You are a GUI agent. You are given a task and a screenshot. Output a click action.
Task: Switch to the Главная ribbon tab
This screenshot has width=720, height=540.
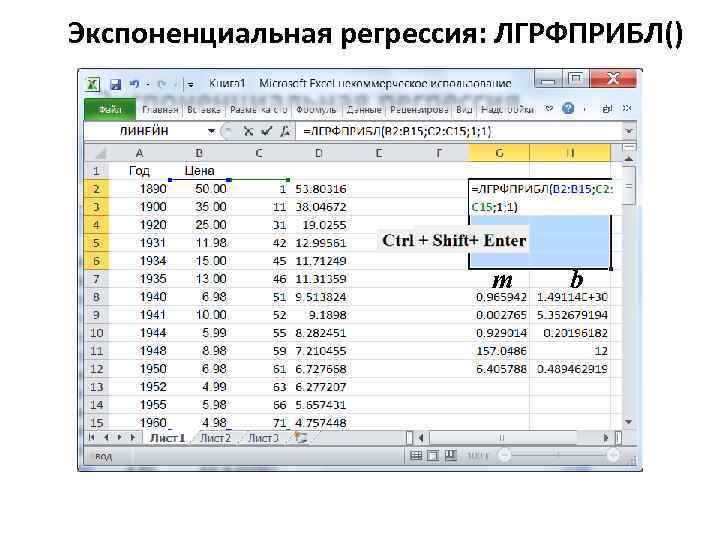click(x=160, y=110)
